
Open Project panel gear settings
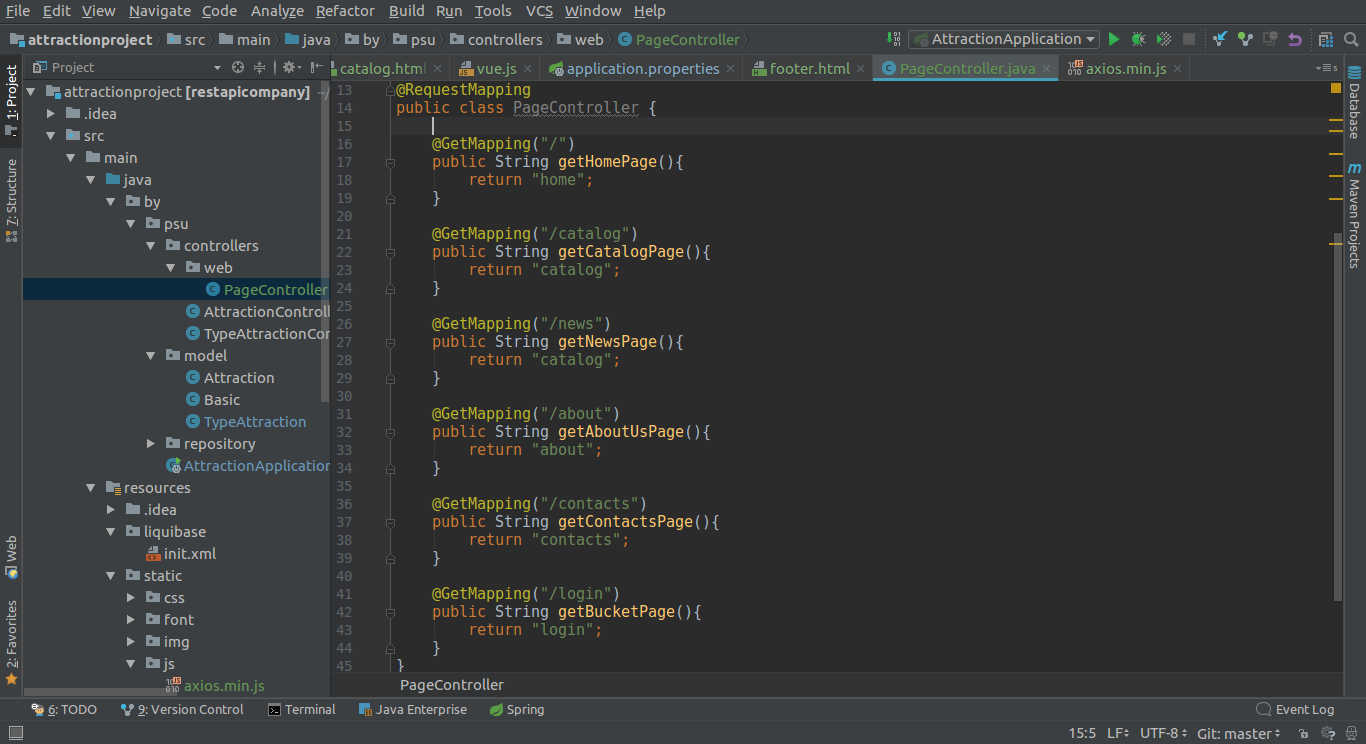pyautogui.click(x=289, y=68)
